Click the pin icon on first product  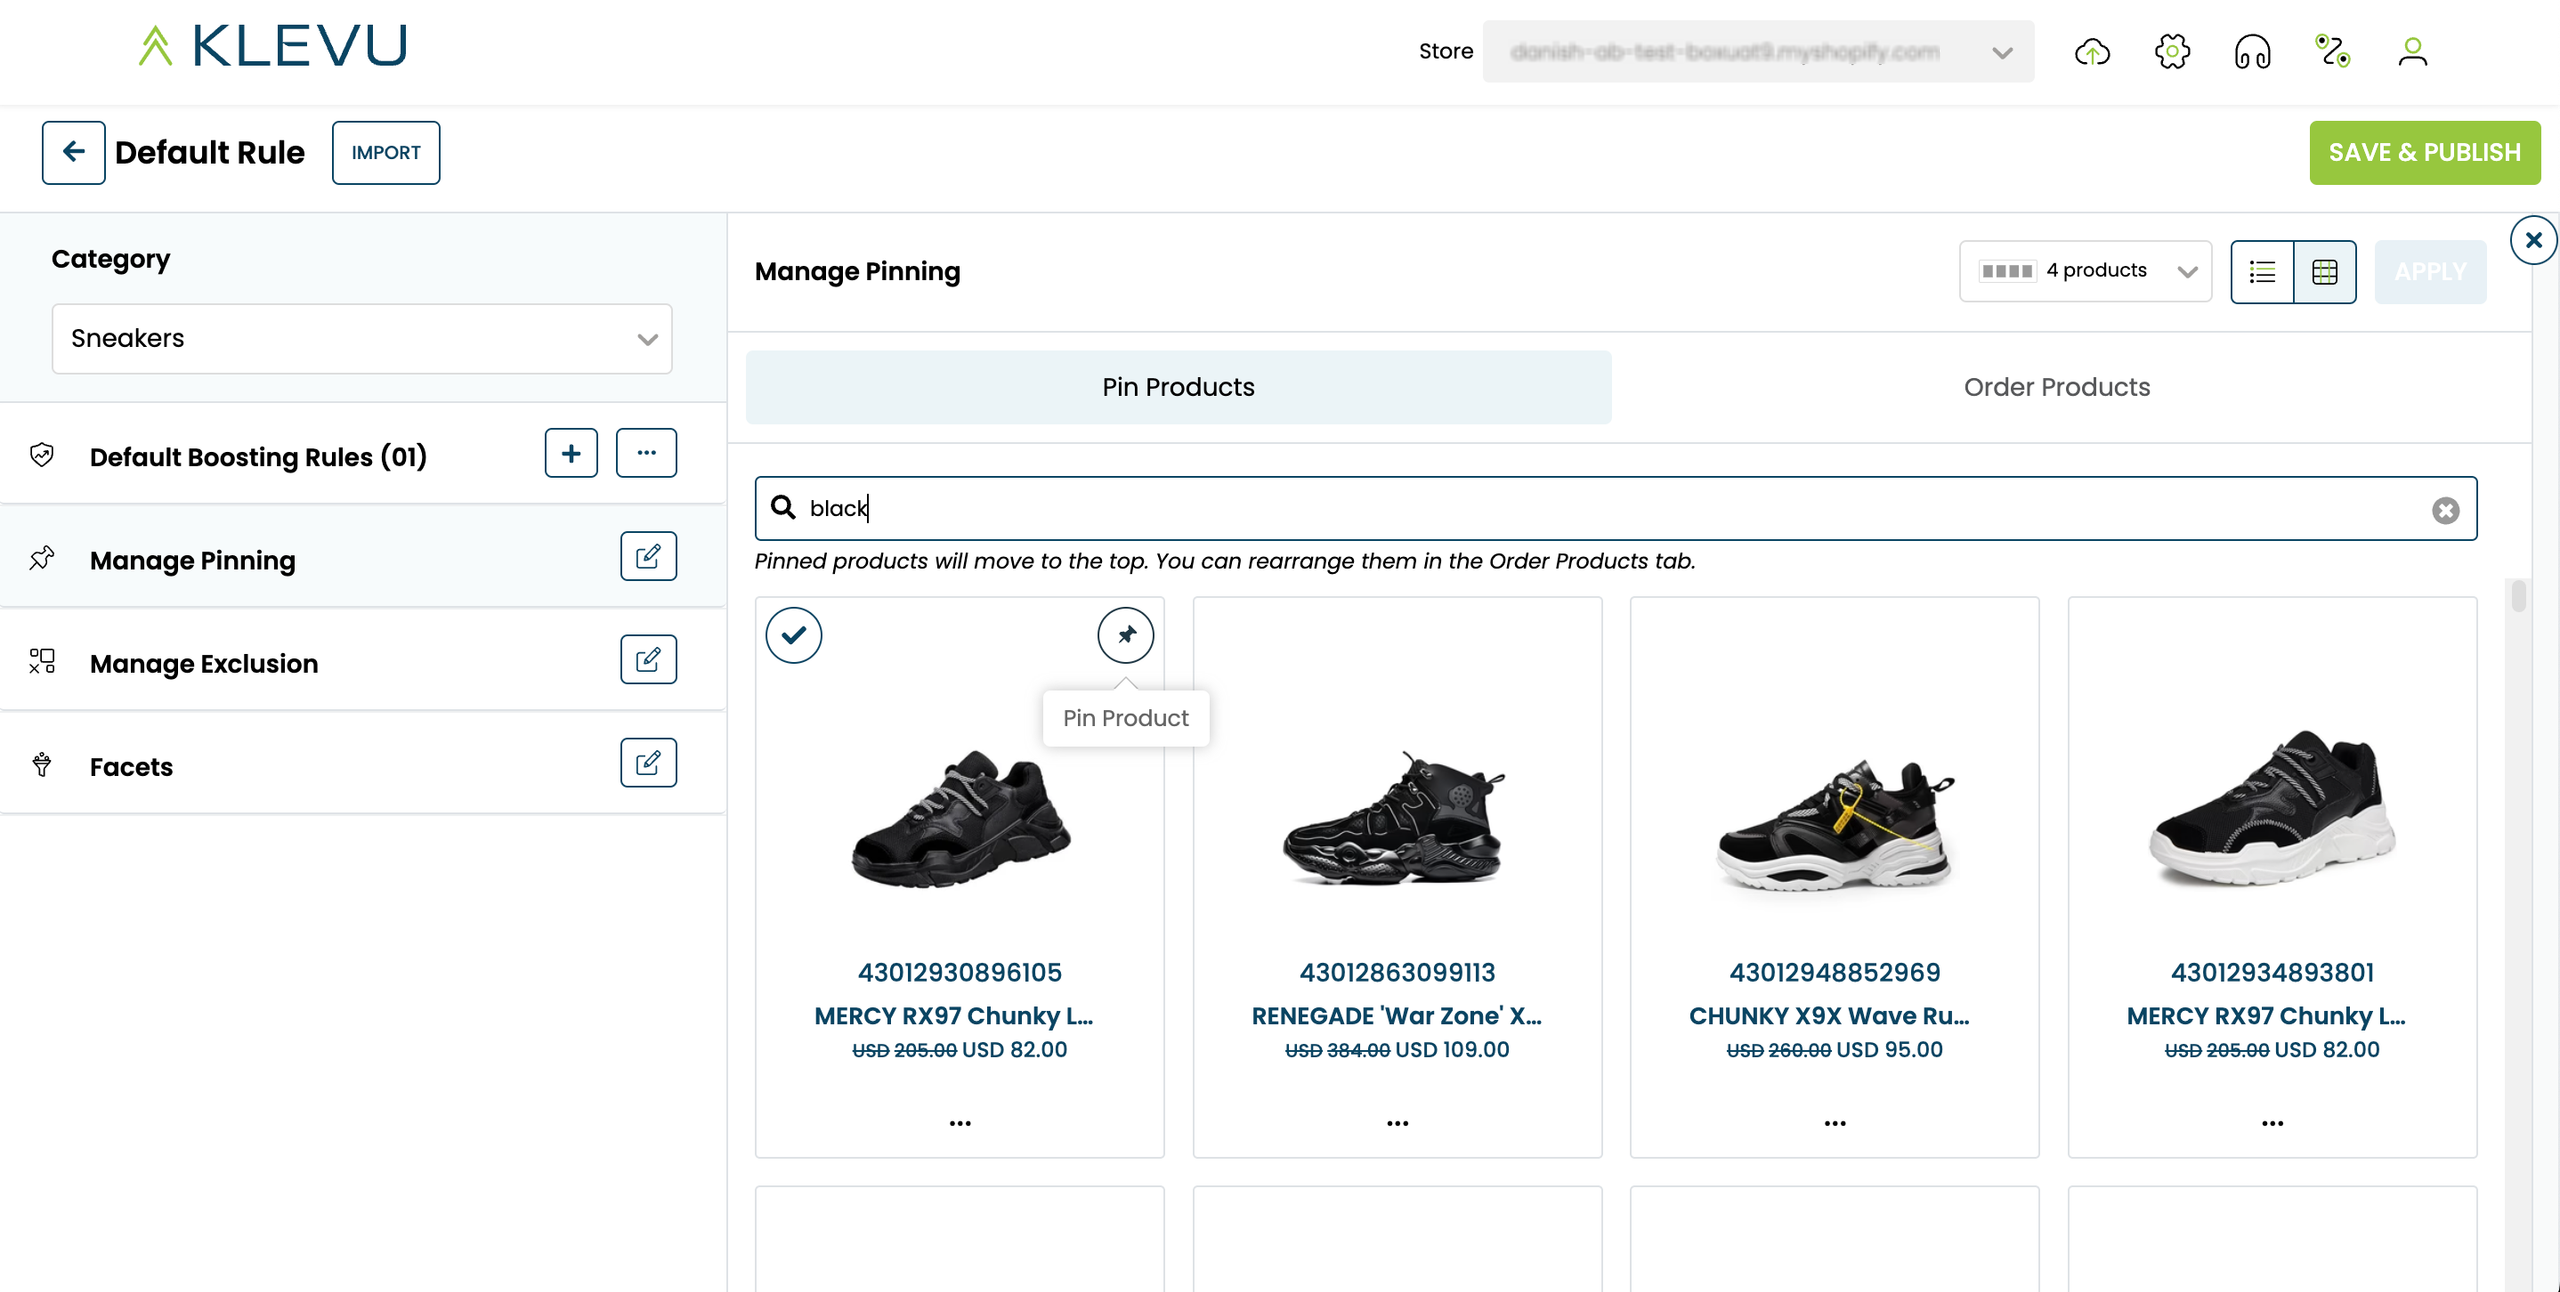[x=1125, y=635]
